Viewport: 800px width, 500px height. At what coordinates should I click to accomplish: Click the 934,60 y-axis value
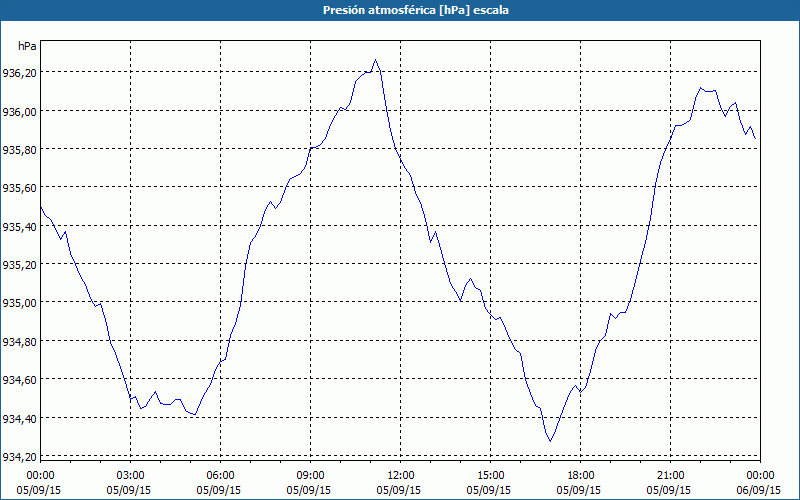[x=18, y=380]
